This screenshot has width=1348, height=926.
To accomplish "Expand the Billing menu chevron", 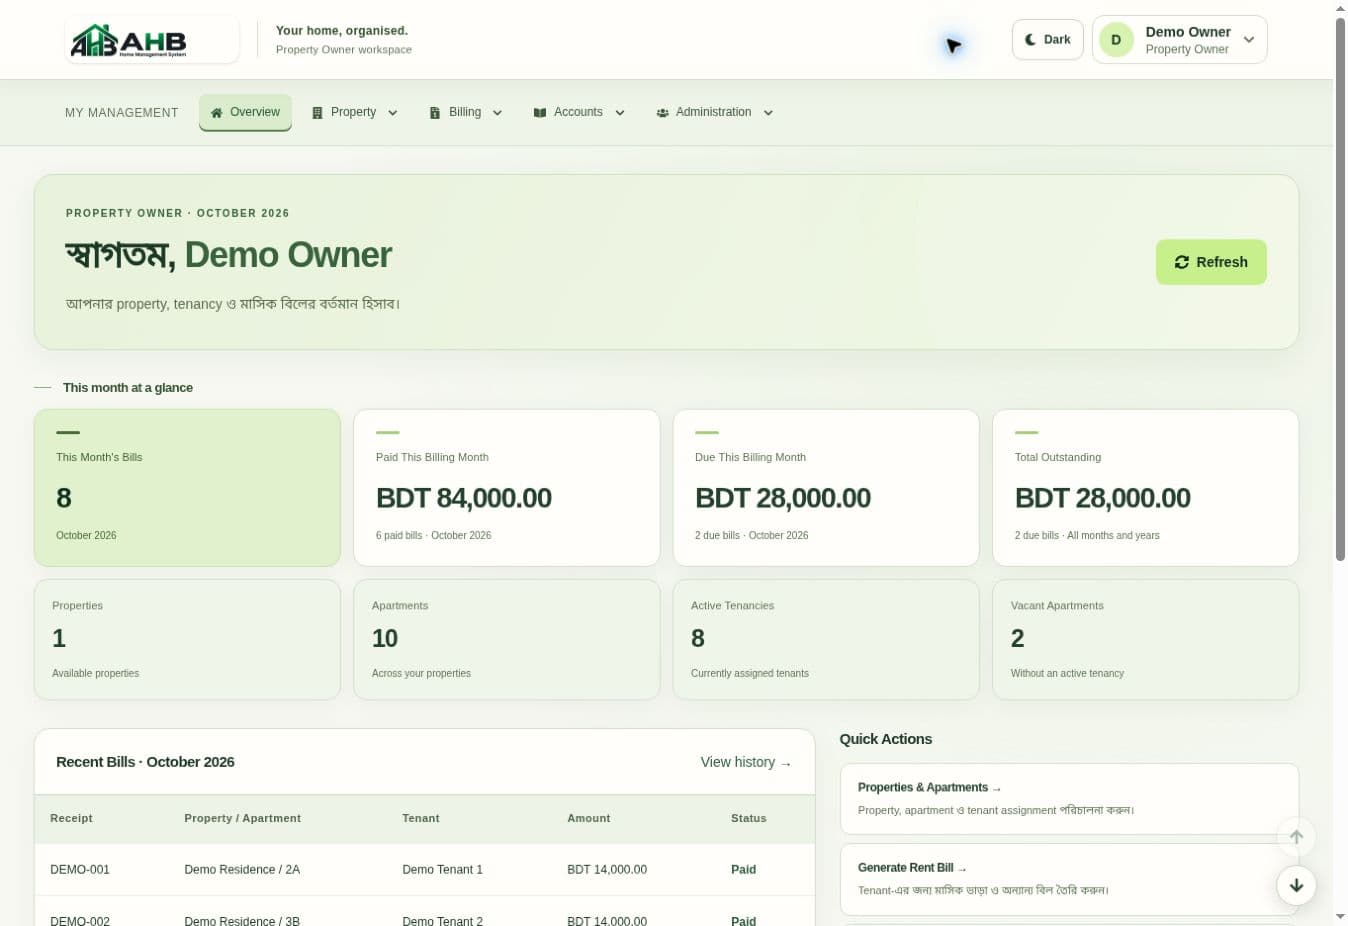I will tap(497, 113).
